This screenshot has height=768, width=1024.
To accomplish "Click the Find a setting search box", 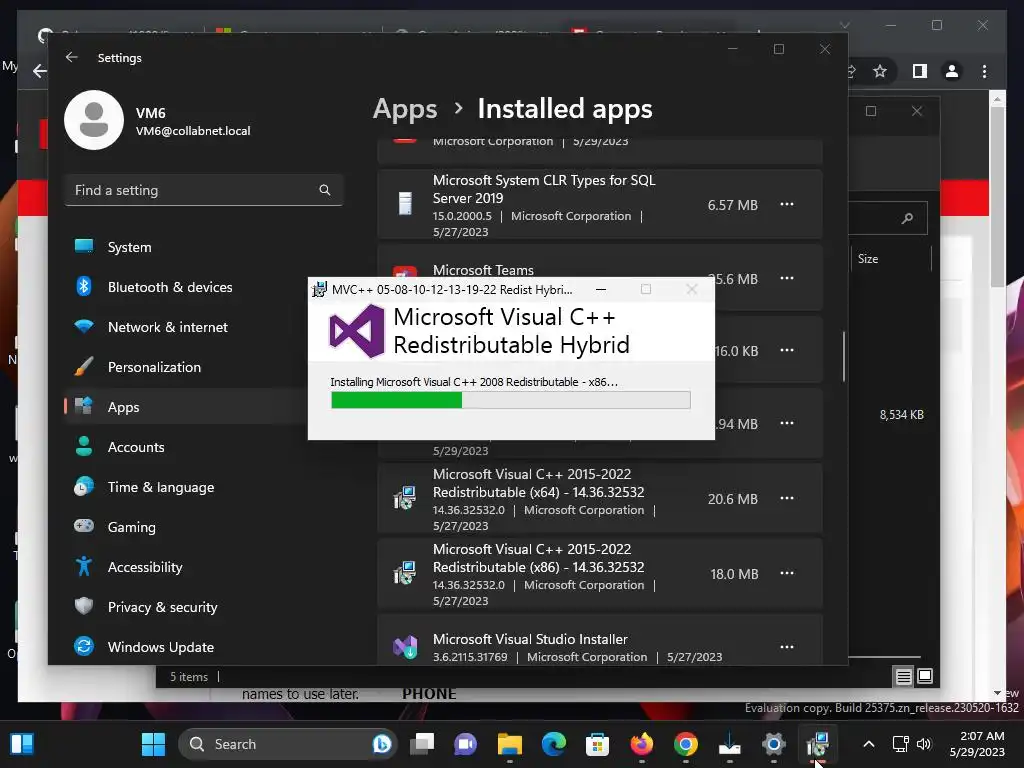I will (204, 190).
